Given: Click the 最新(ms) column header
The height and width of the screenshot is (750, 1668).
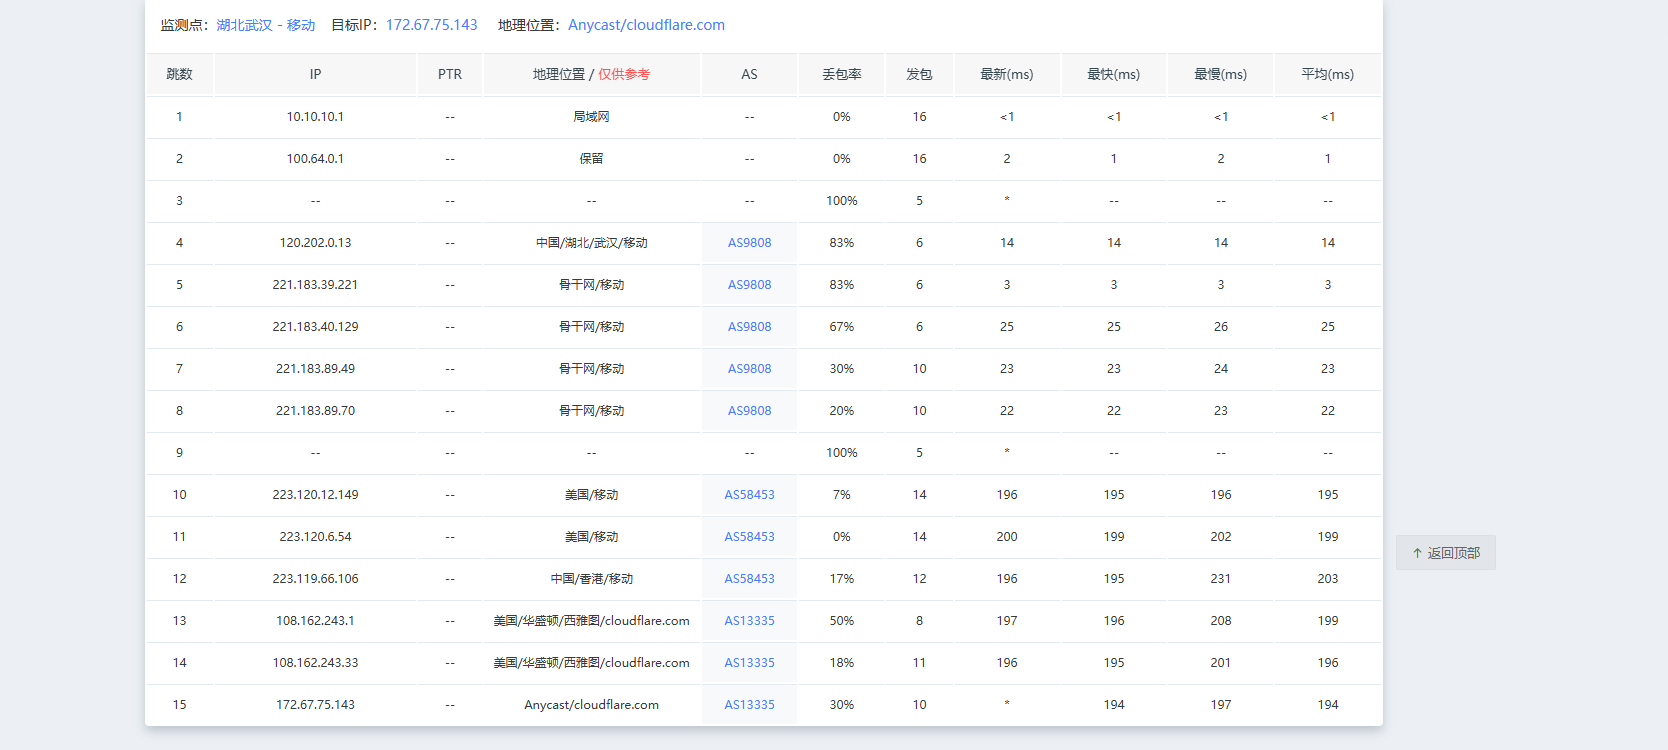Looking at the screenshot, I should 1007,74.
